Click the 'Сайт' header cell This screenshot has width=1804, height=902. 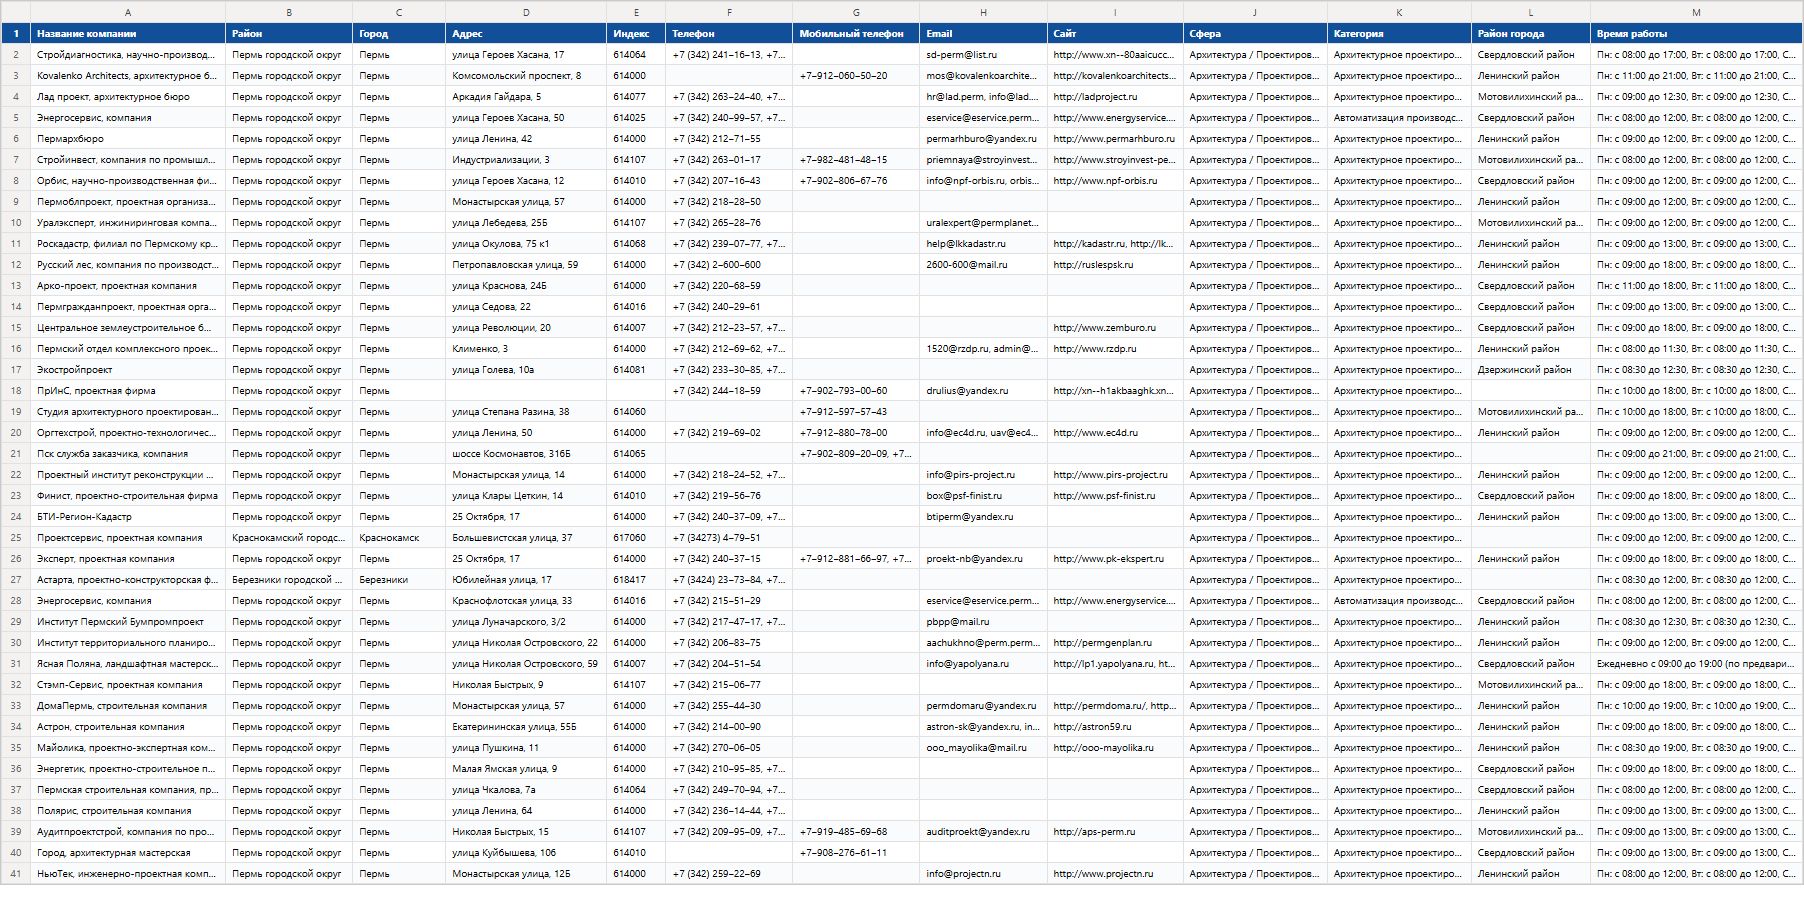[1115, 33]
